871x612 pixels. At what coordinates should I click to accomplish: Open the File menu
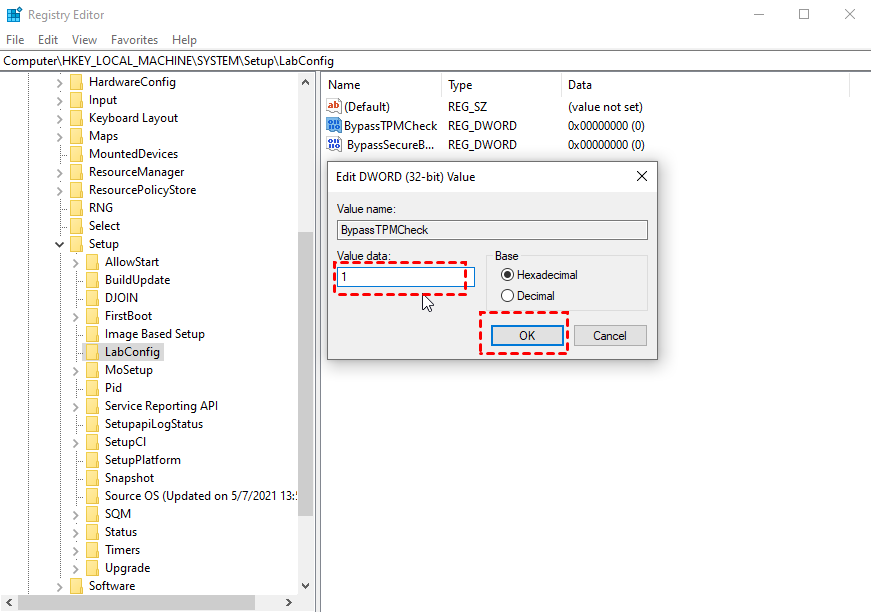(15, 40)
